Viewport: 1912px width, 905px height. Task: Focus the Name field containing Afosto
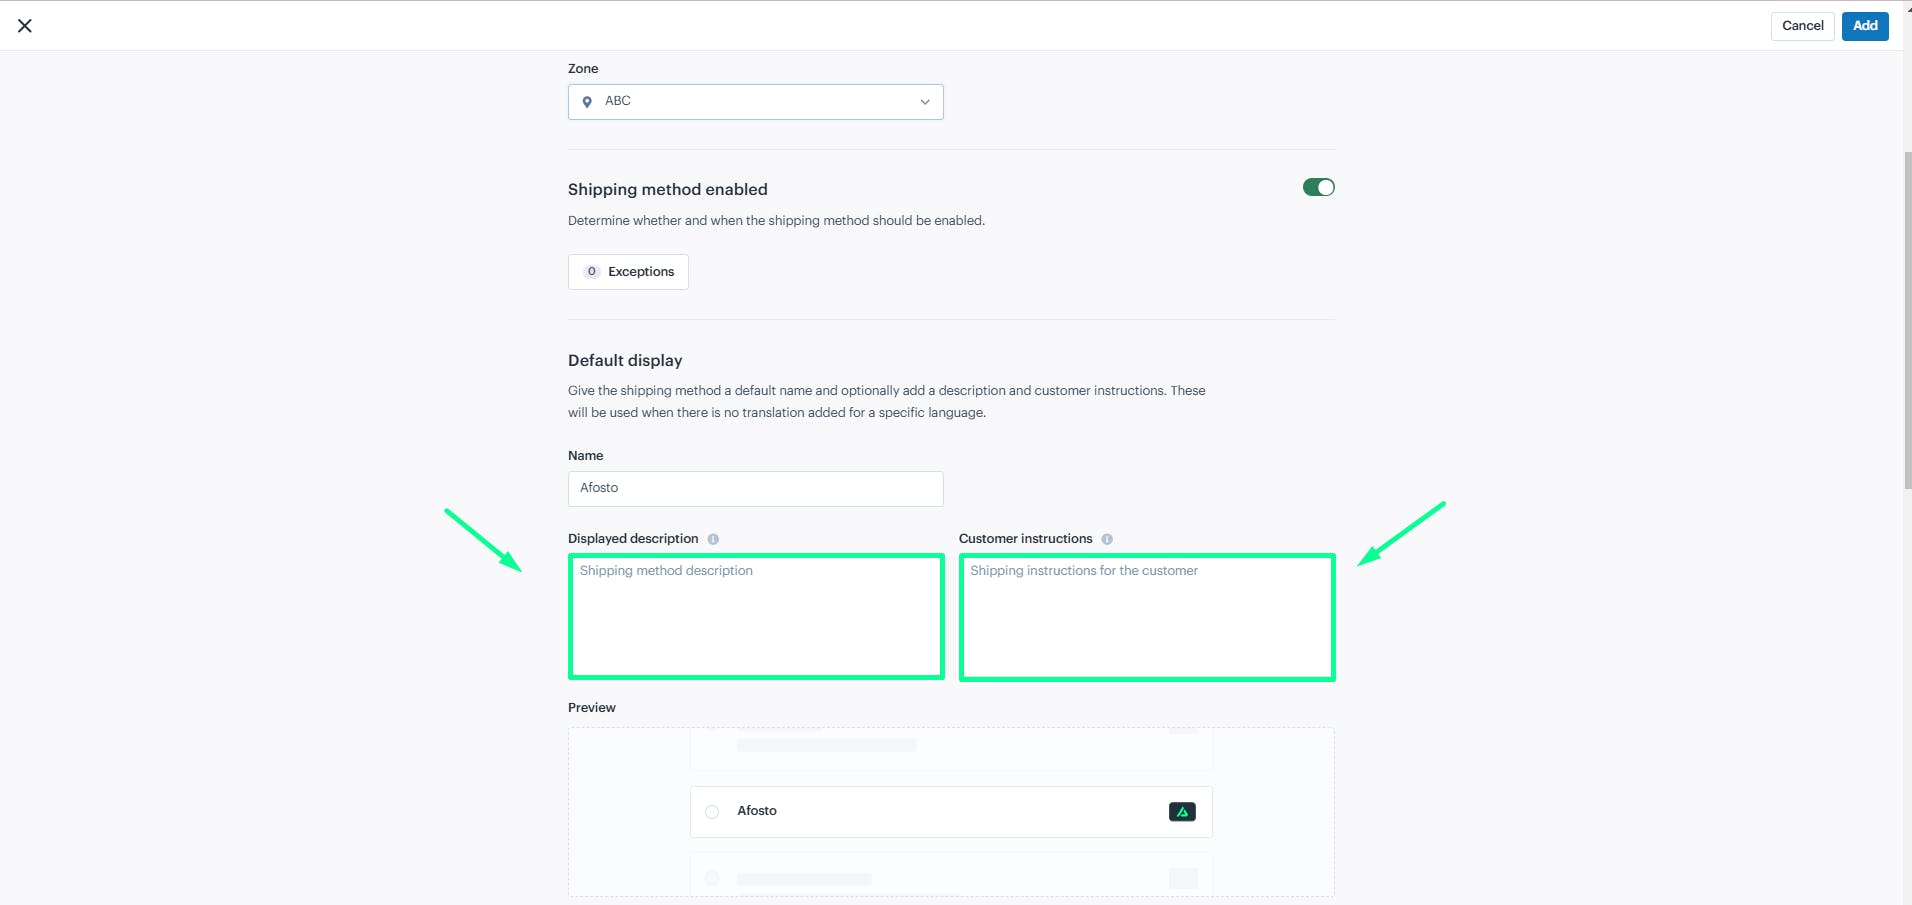coord(756,488)
